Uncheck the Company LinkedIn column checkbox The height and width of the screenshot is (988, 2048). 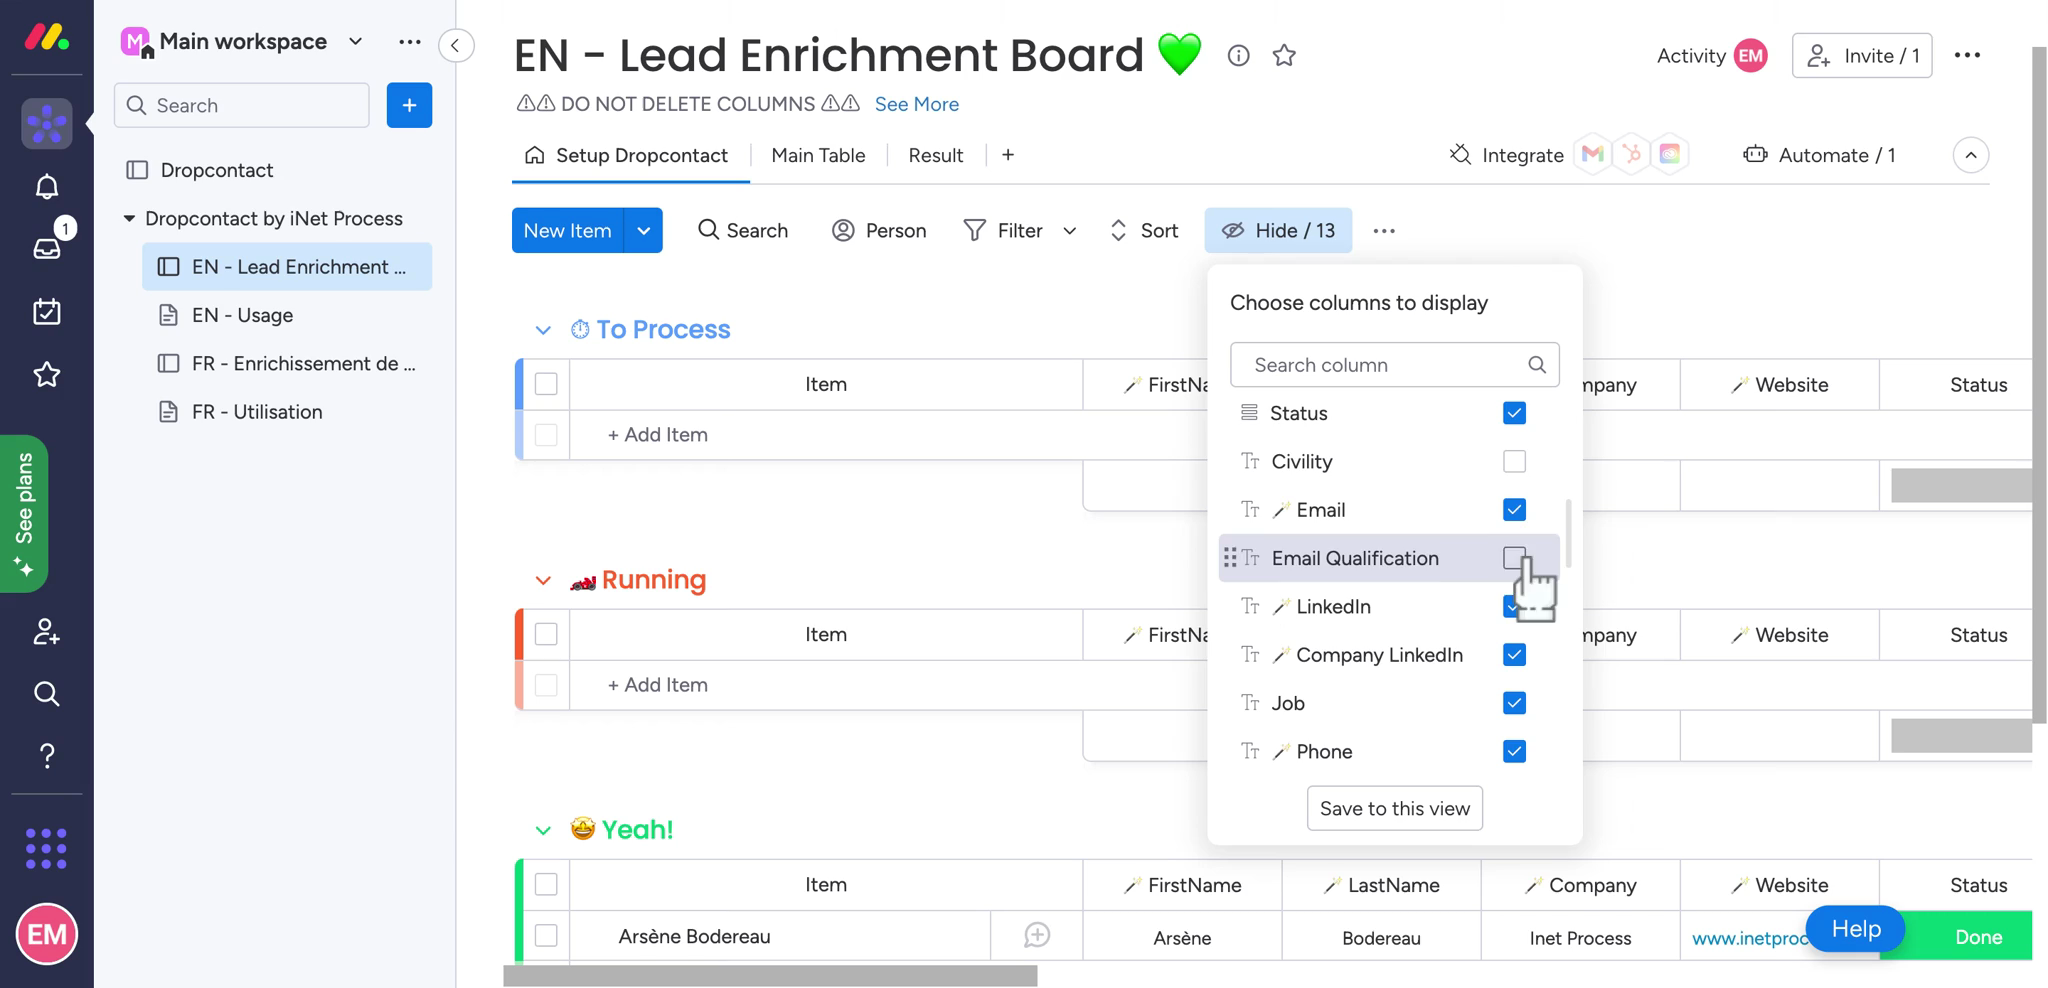[1514, 655]
